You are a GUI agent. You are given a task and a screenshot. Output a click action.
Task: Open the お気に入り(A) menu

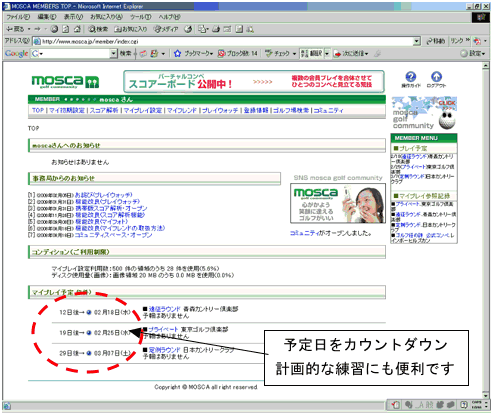[x=106, y=17]
